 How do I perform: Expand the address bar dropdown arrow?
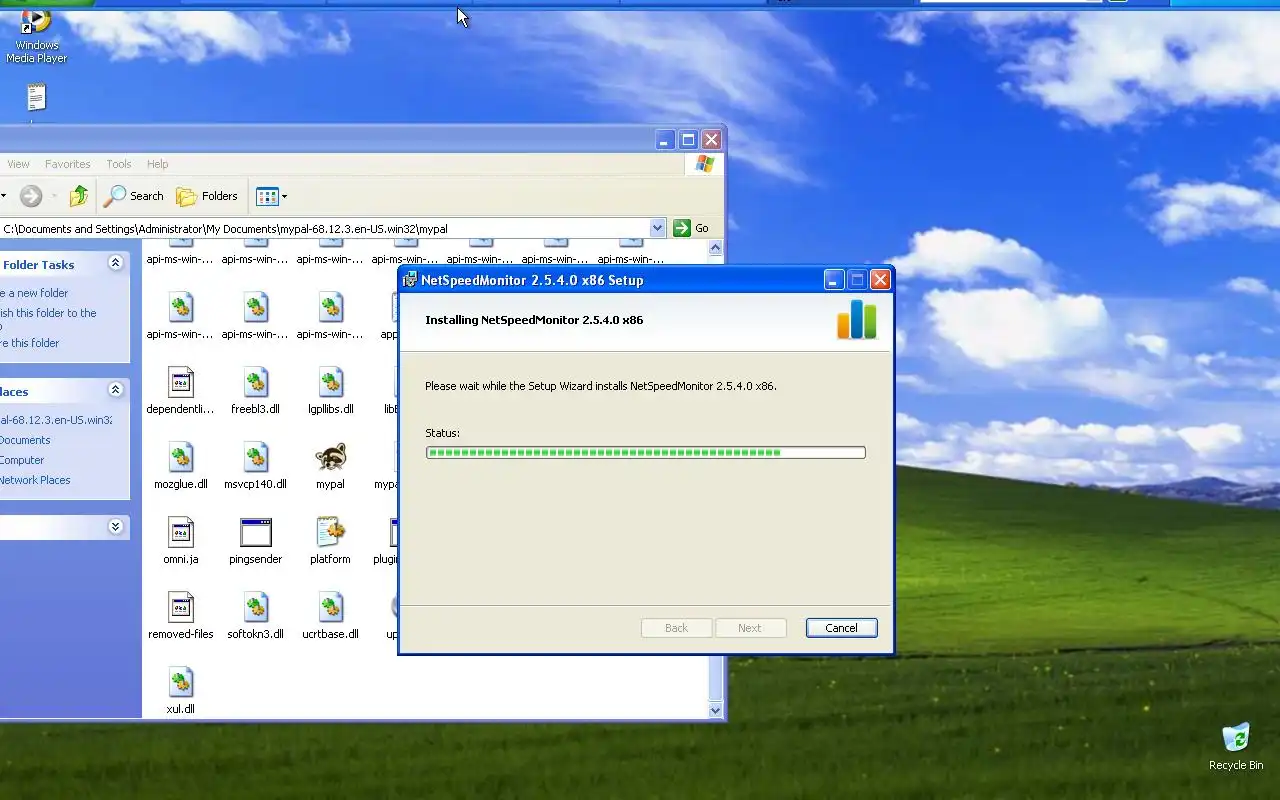[x=657, y=228]
